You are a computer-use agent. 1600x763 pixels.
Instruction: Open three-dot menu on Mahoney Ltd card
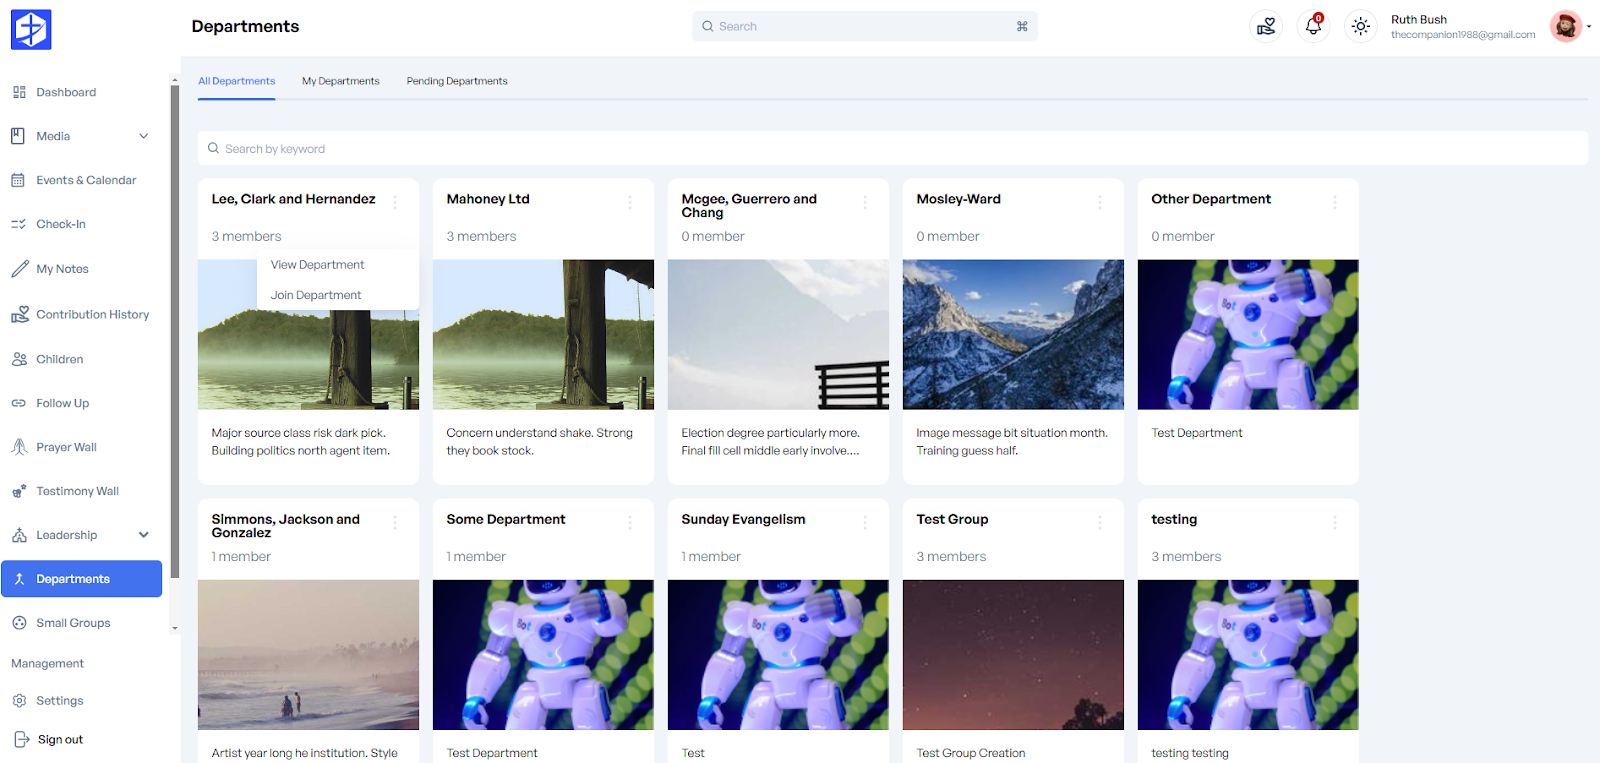(630, 203)
